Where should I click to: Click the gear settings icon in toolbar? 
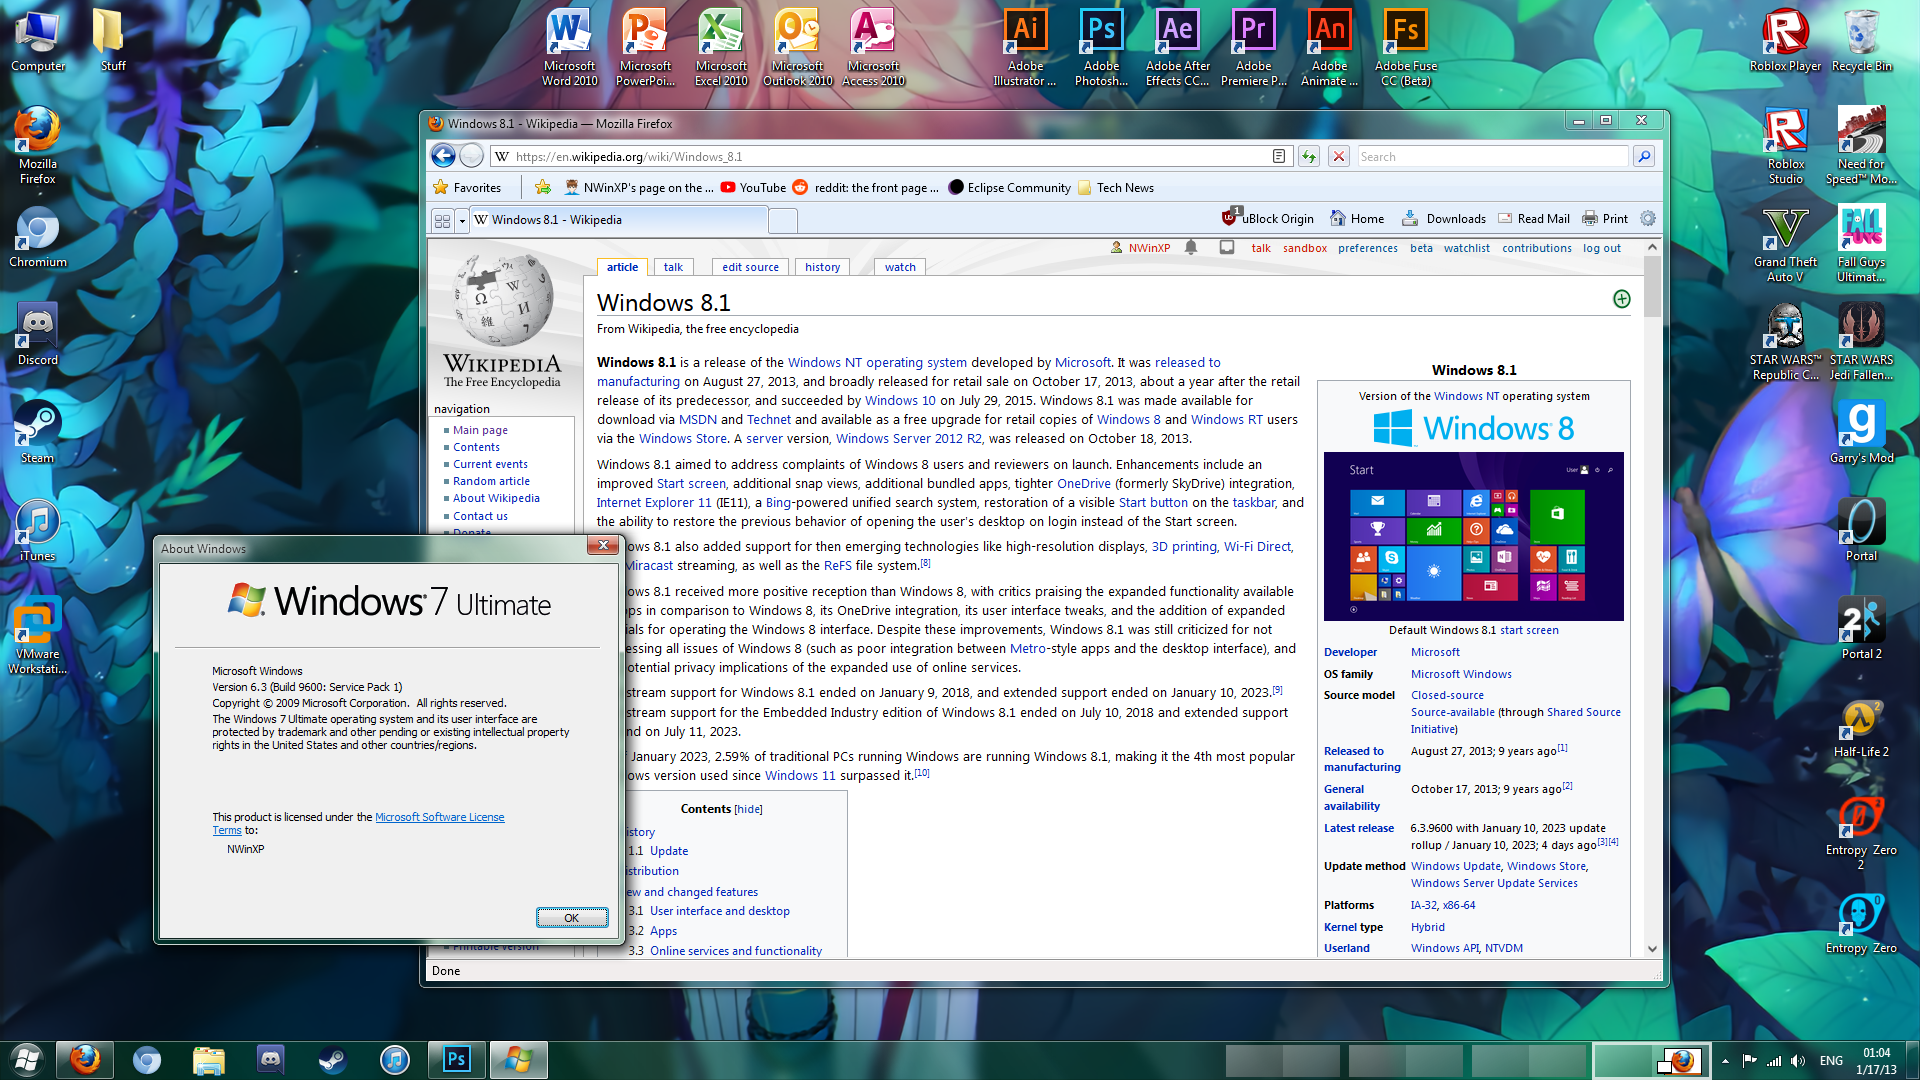point(1648,218)
